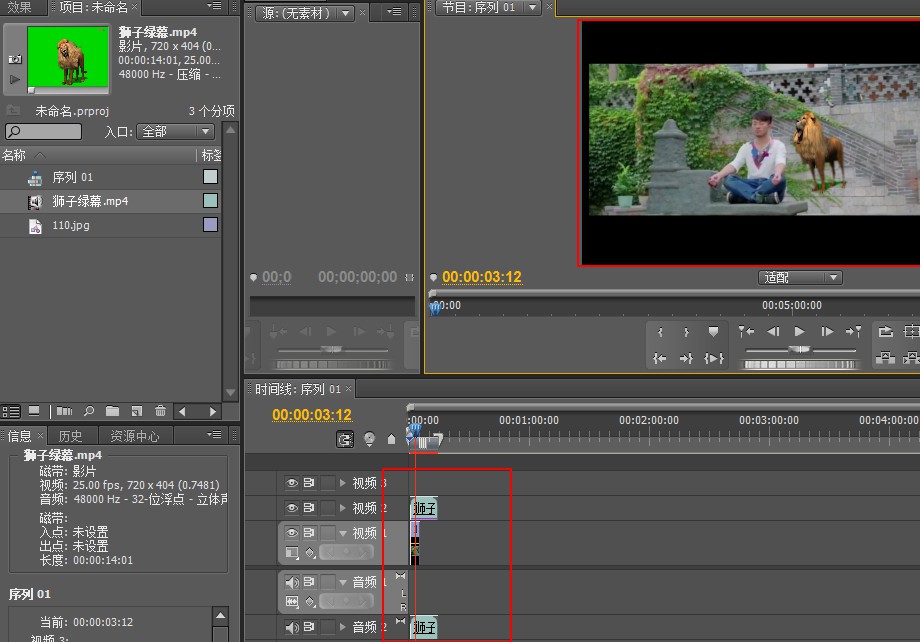Collapse the 音频 1 track
Viewport: 920px width, 642px height.
pyautogui.click(x=343, y=582)
